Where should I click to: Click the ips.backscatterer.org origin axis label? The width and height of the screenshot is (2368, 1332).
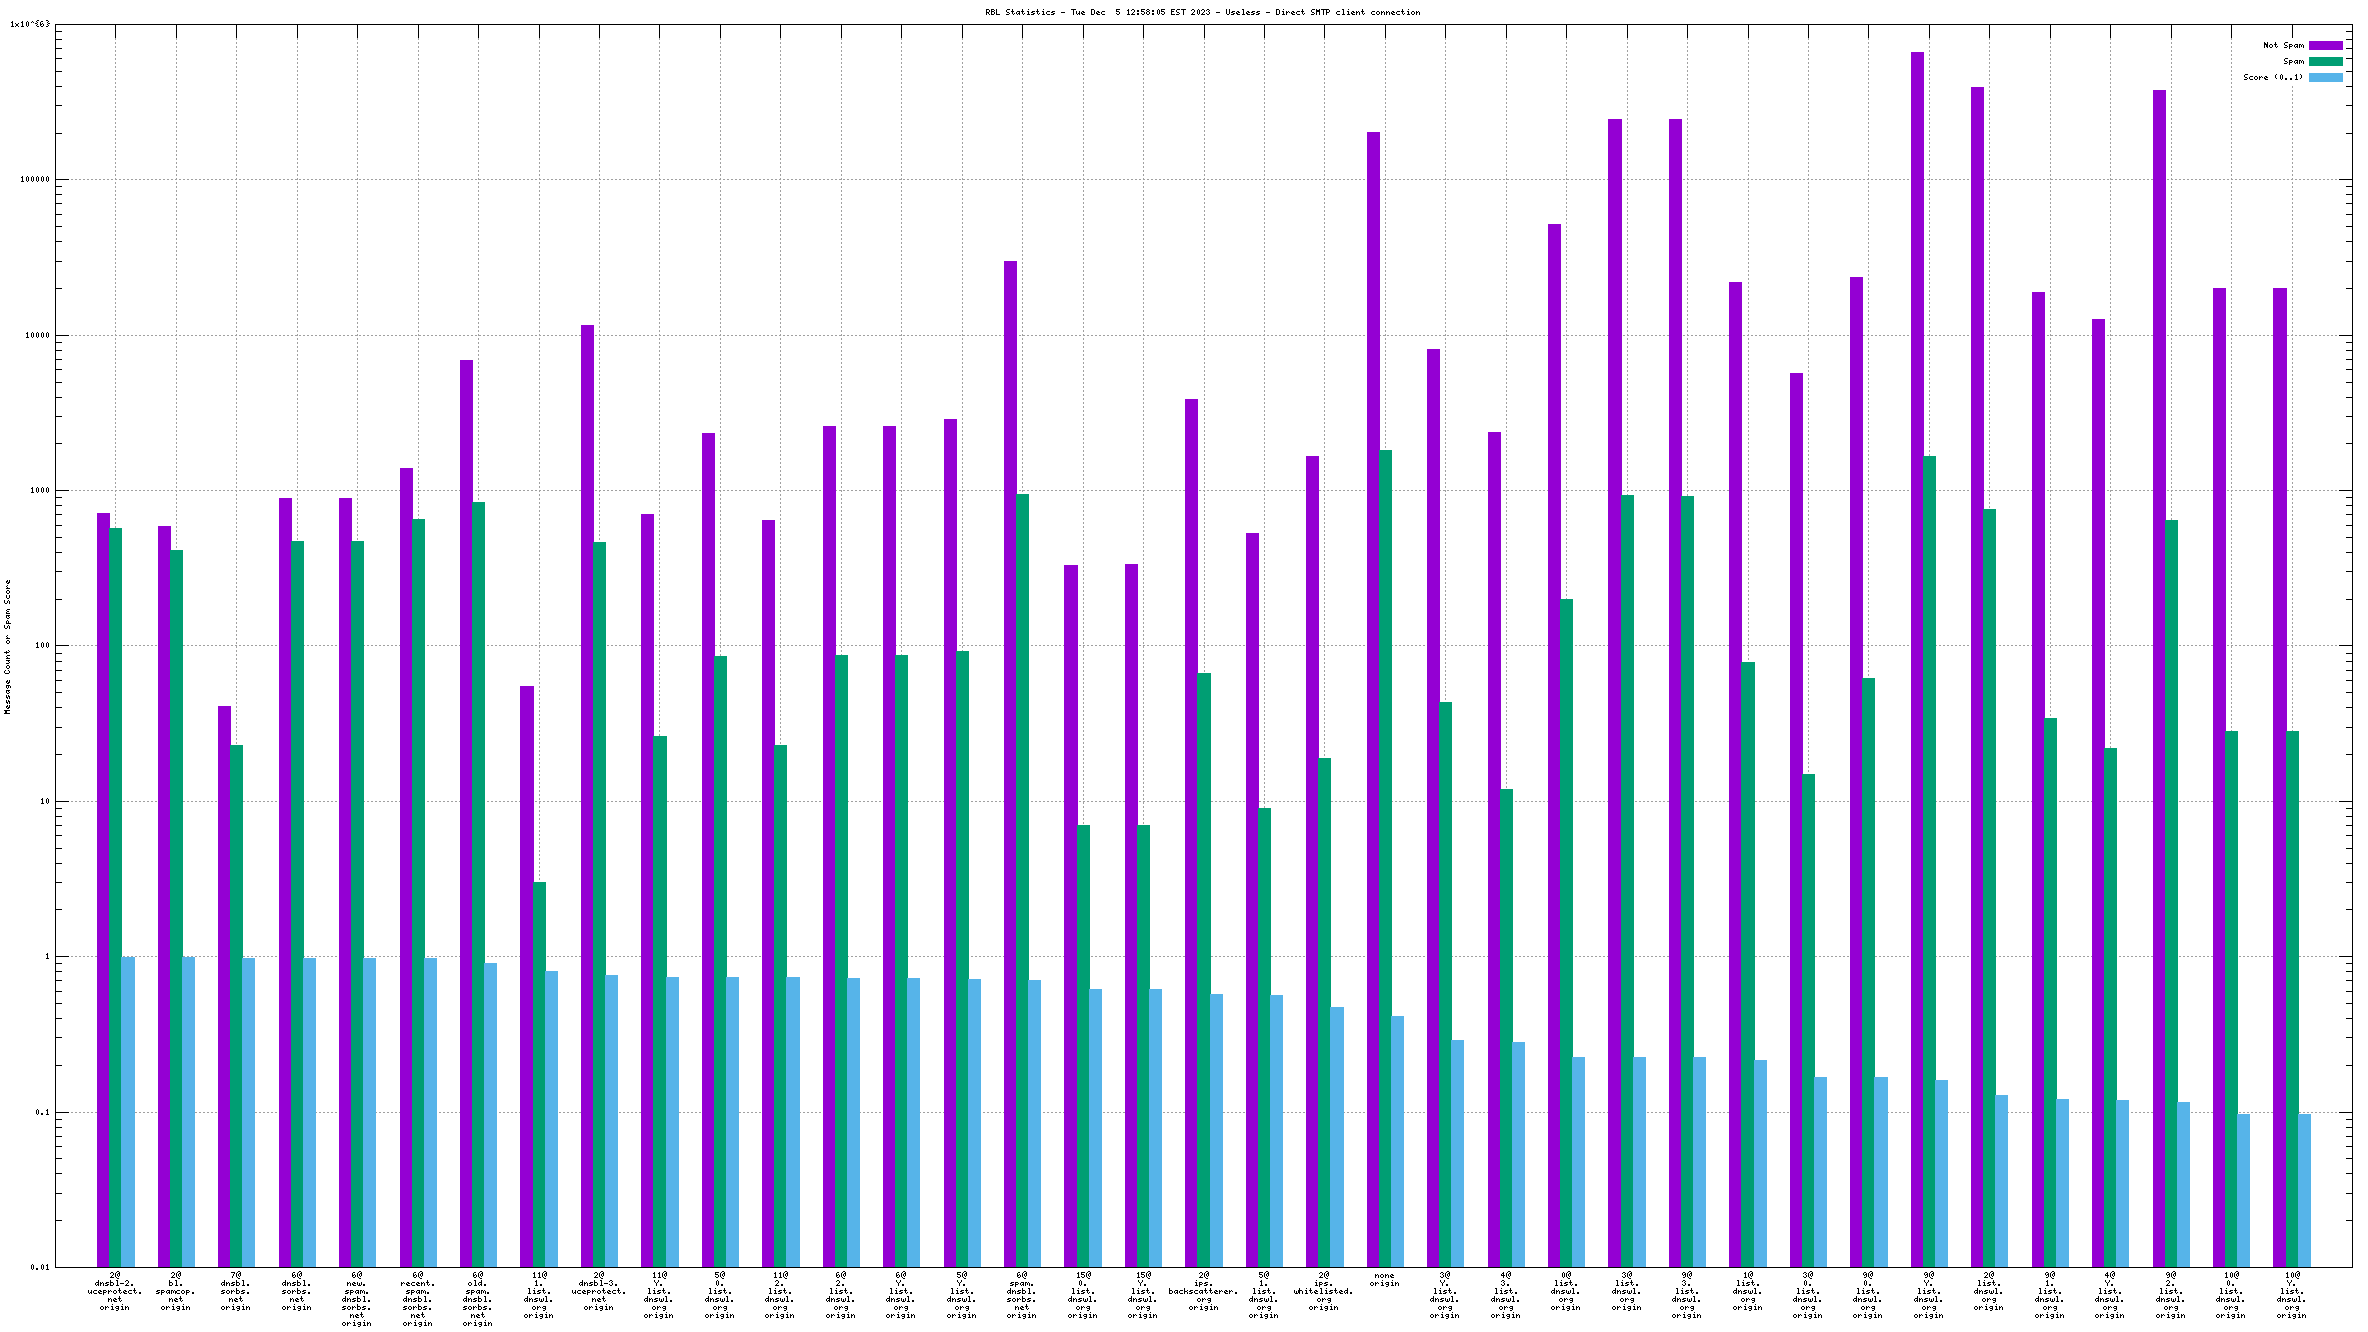(x=1203, y=1291)
